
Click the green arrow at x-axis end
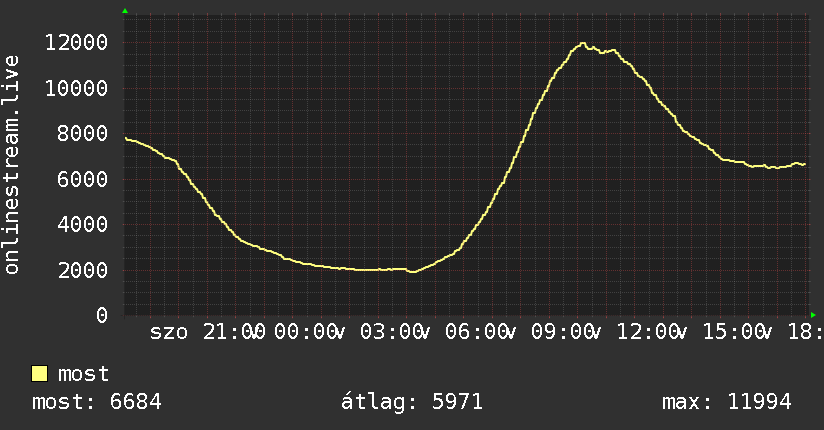tap(813, 315)
